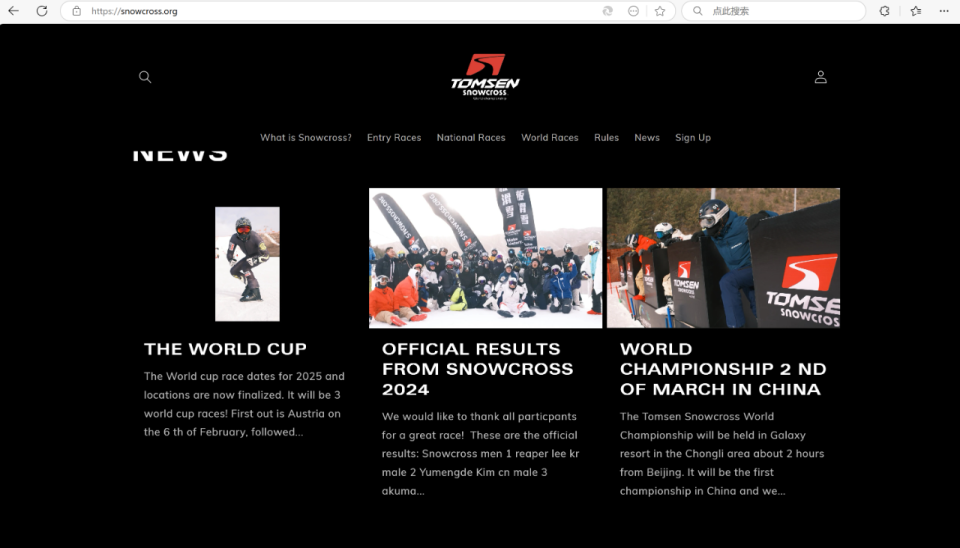Open the browser extensions icon
Image resolution: width=960 pixels, height=548 pixels.
click(x=884, y=11)
